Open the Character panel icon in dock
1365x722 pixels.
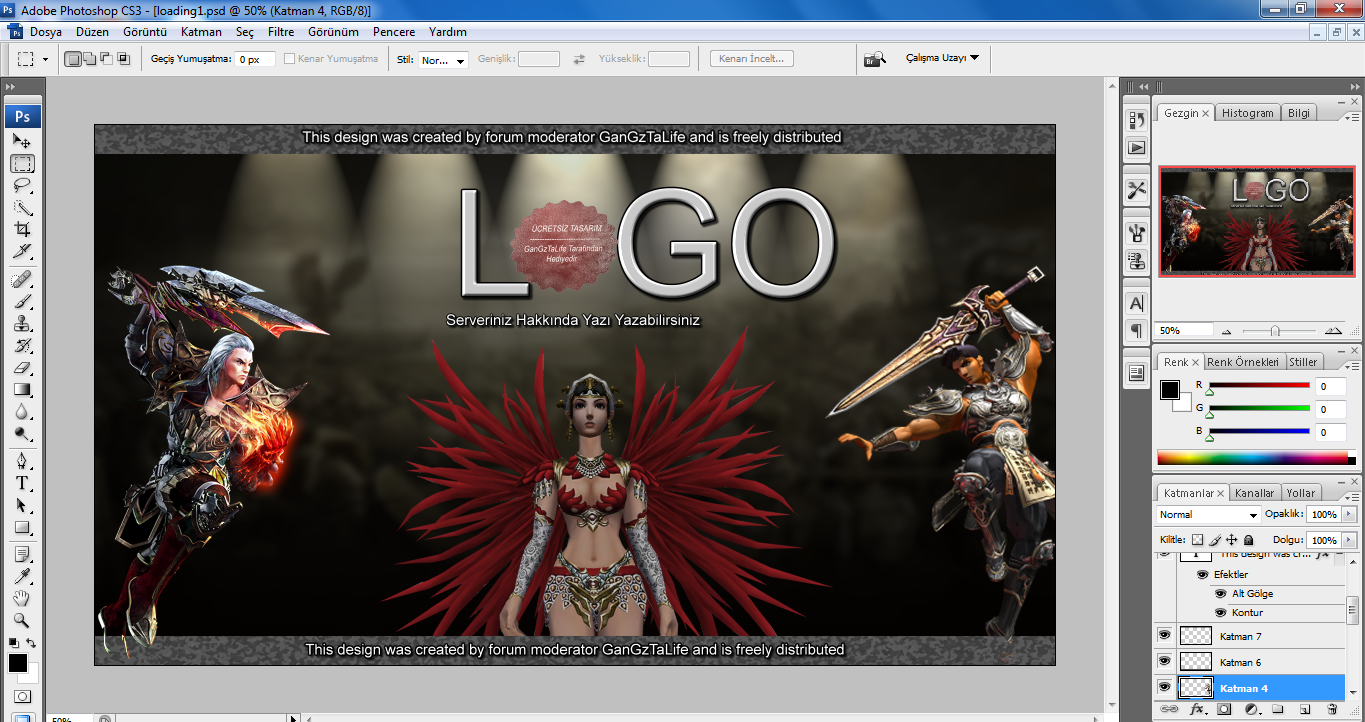tap(1136, 303)
